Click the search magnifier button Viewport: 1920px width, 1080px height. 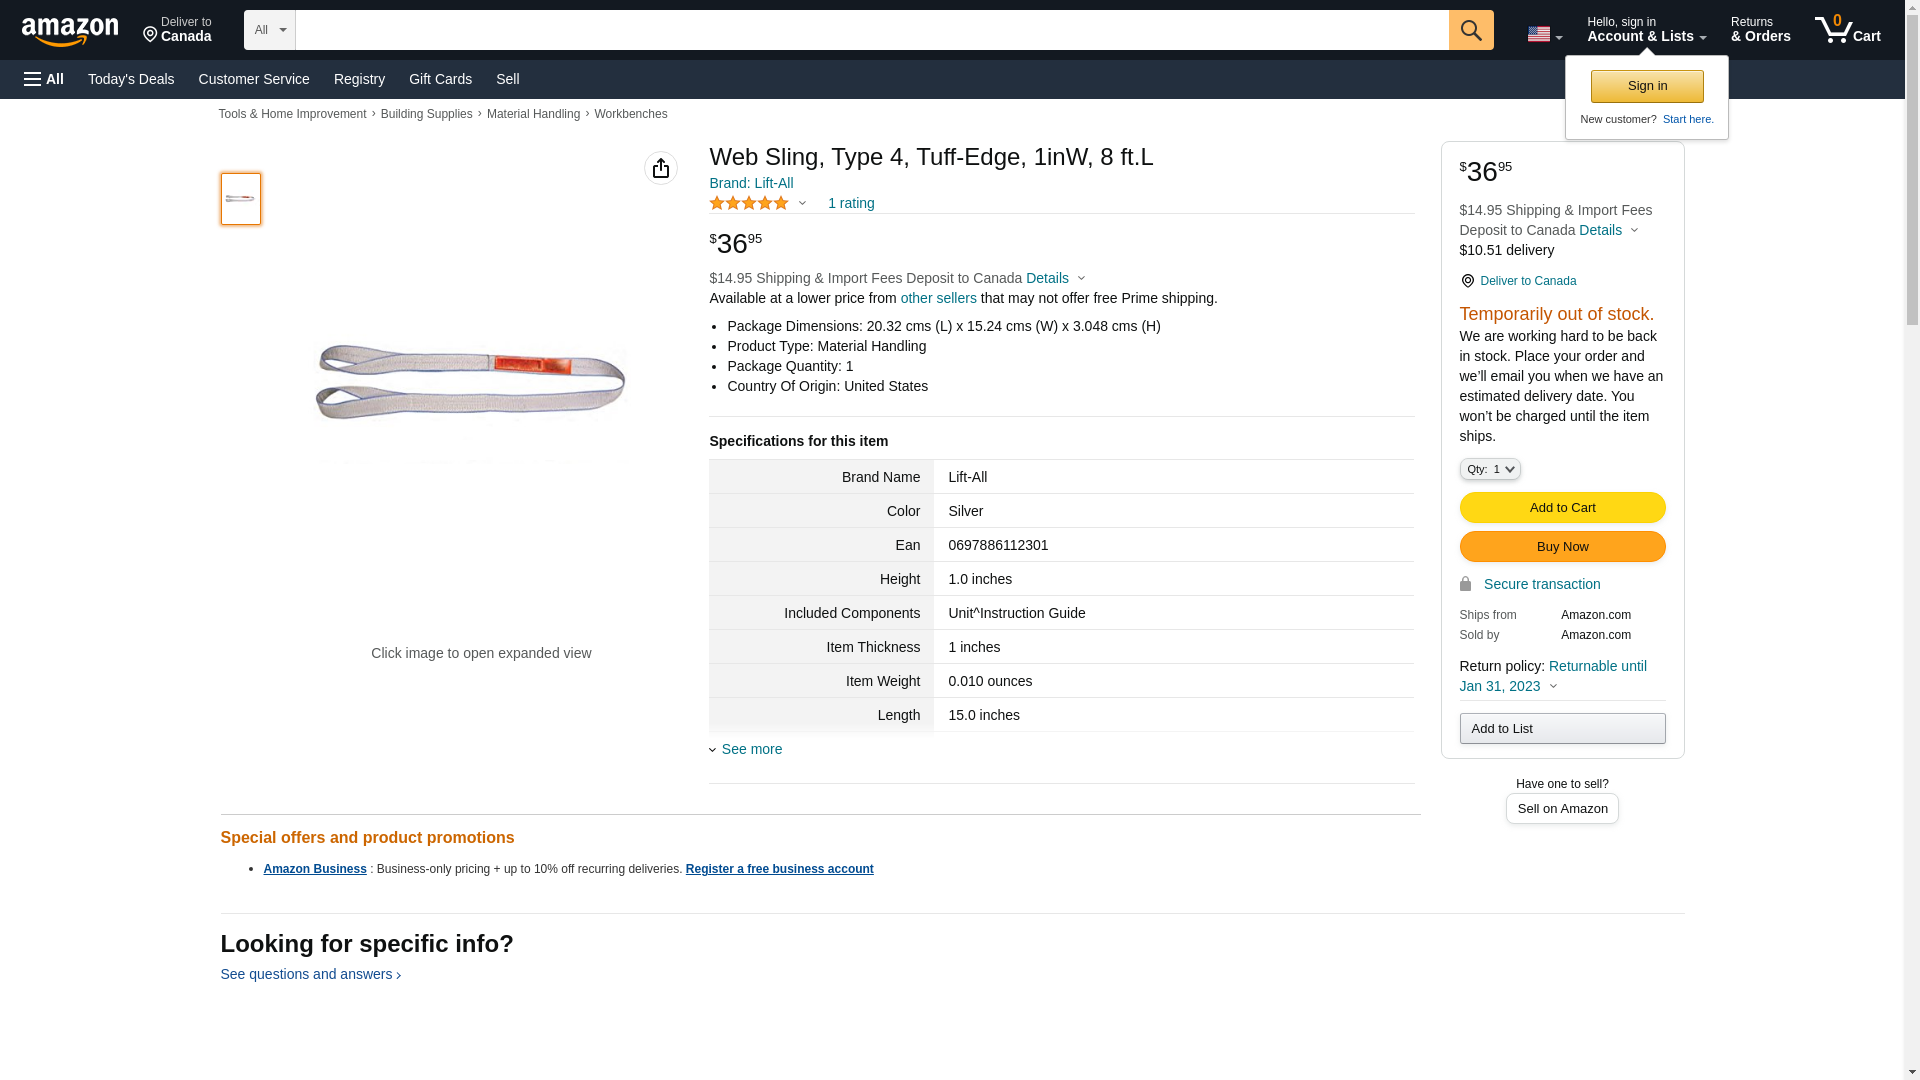coord(1470,30)
